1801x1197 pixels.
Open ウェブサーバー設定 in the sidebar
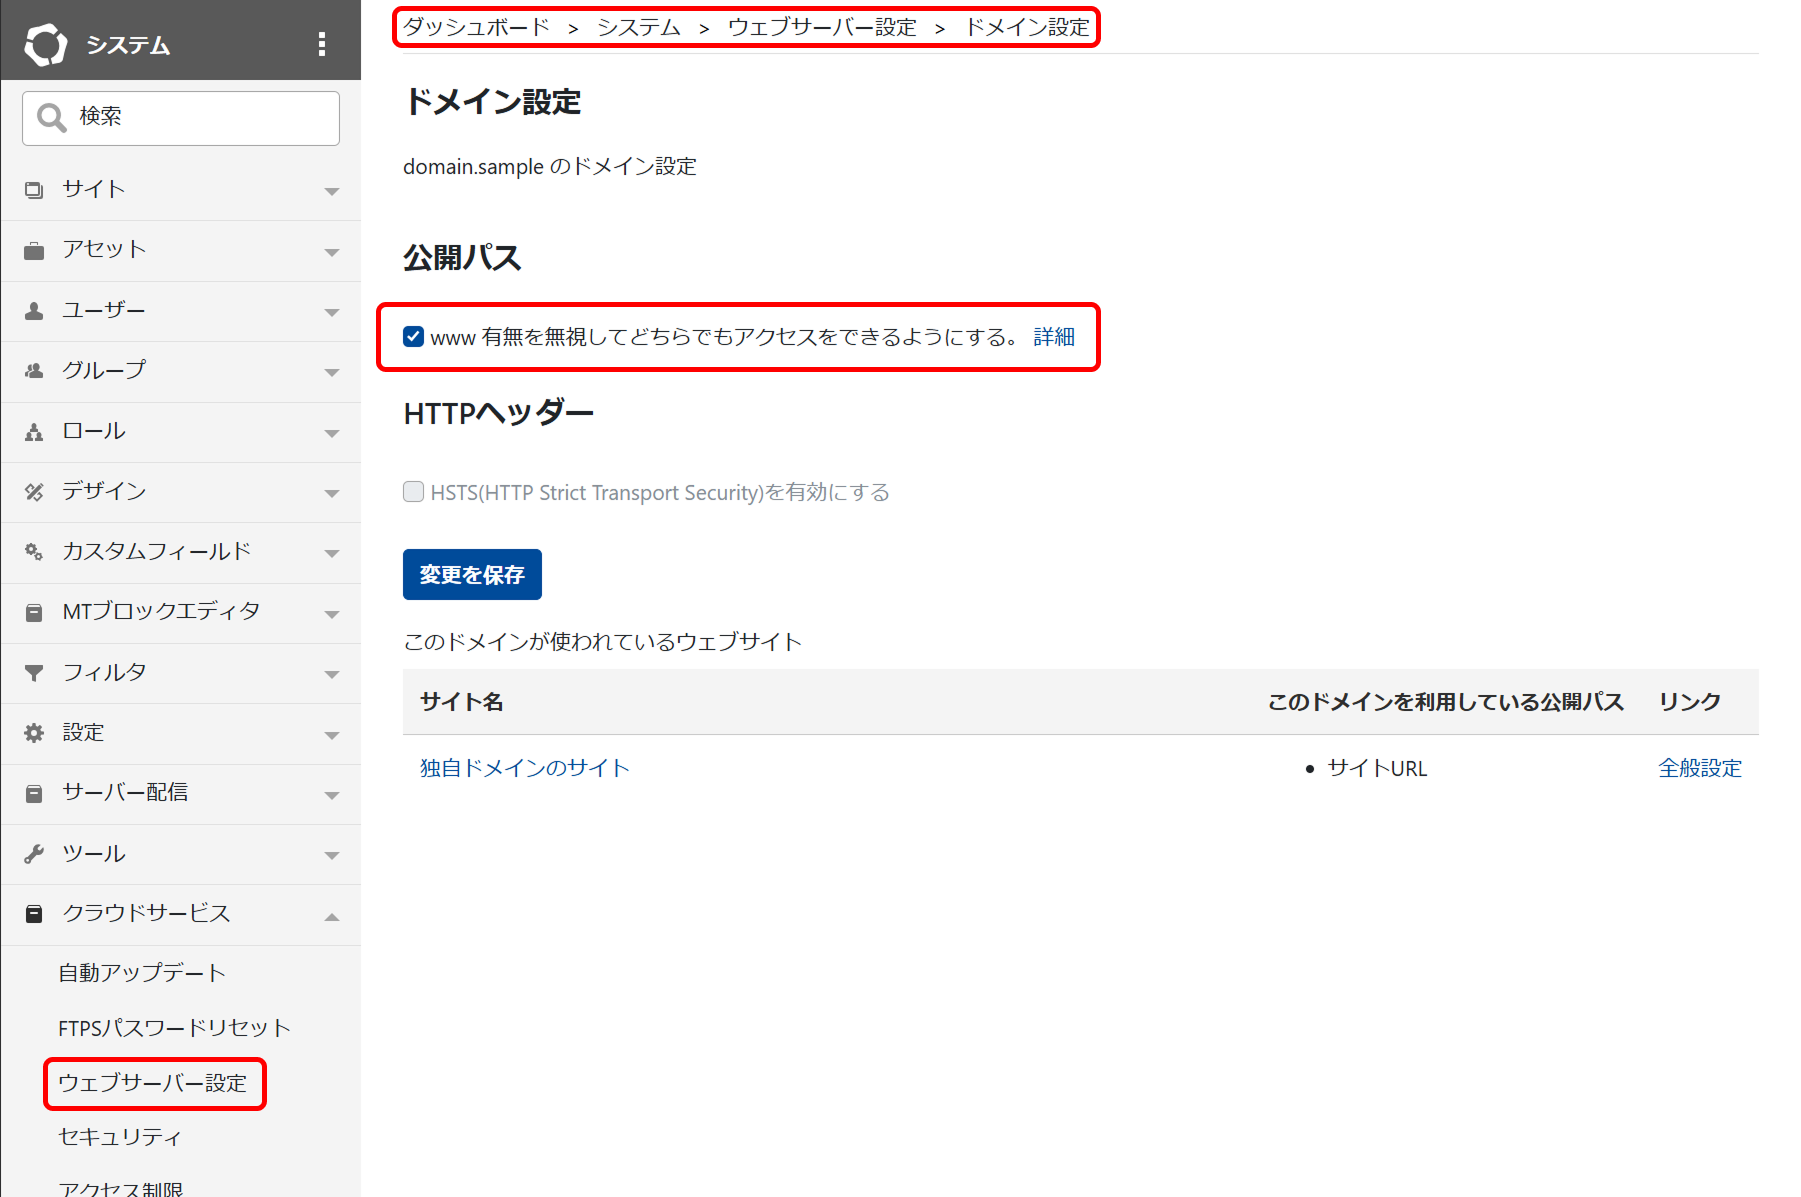pos(152,1083)
